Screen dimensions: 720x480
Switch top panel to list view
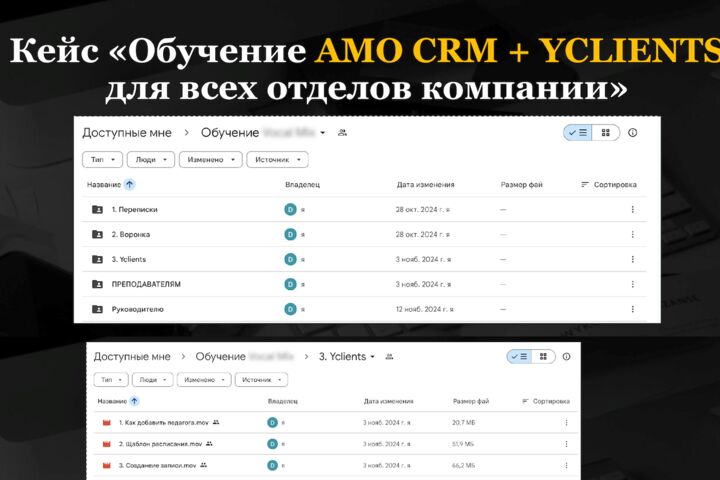[577, 133]
